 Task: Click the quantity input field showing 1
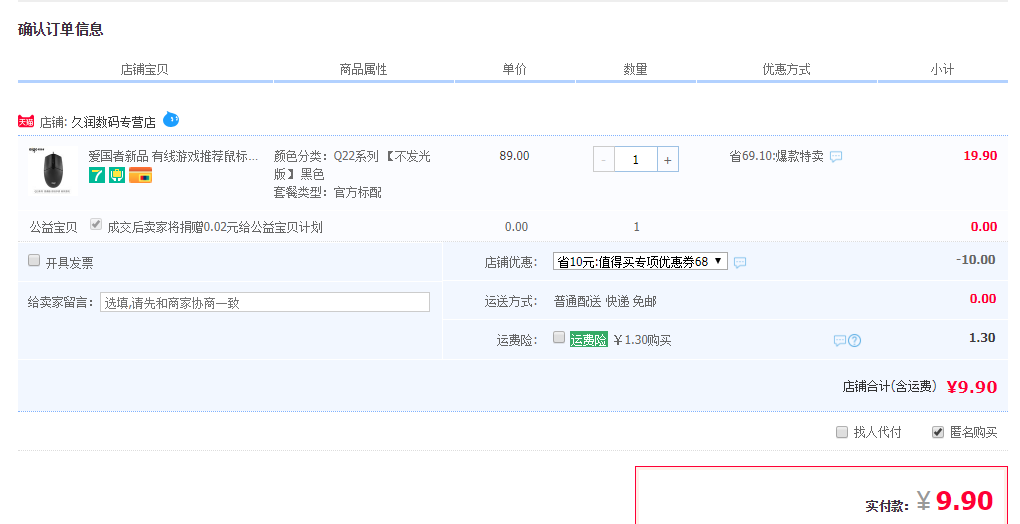point(636,160)
